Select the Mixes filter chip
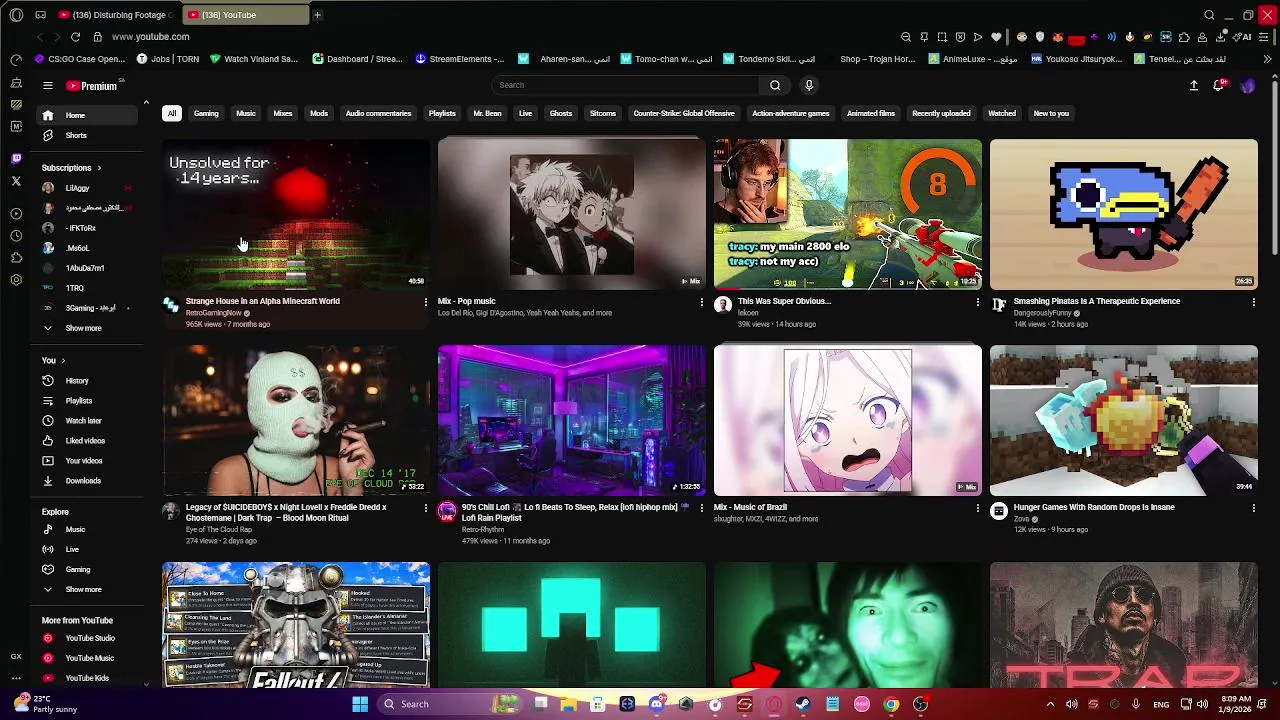Screen dimensions: 1280x720 [x=283, y=113]
